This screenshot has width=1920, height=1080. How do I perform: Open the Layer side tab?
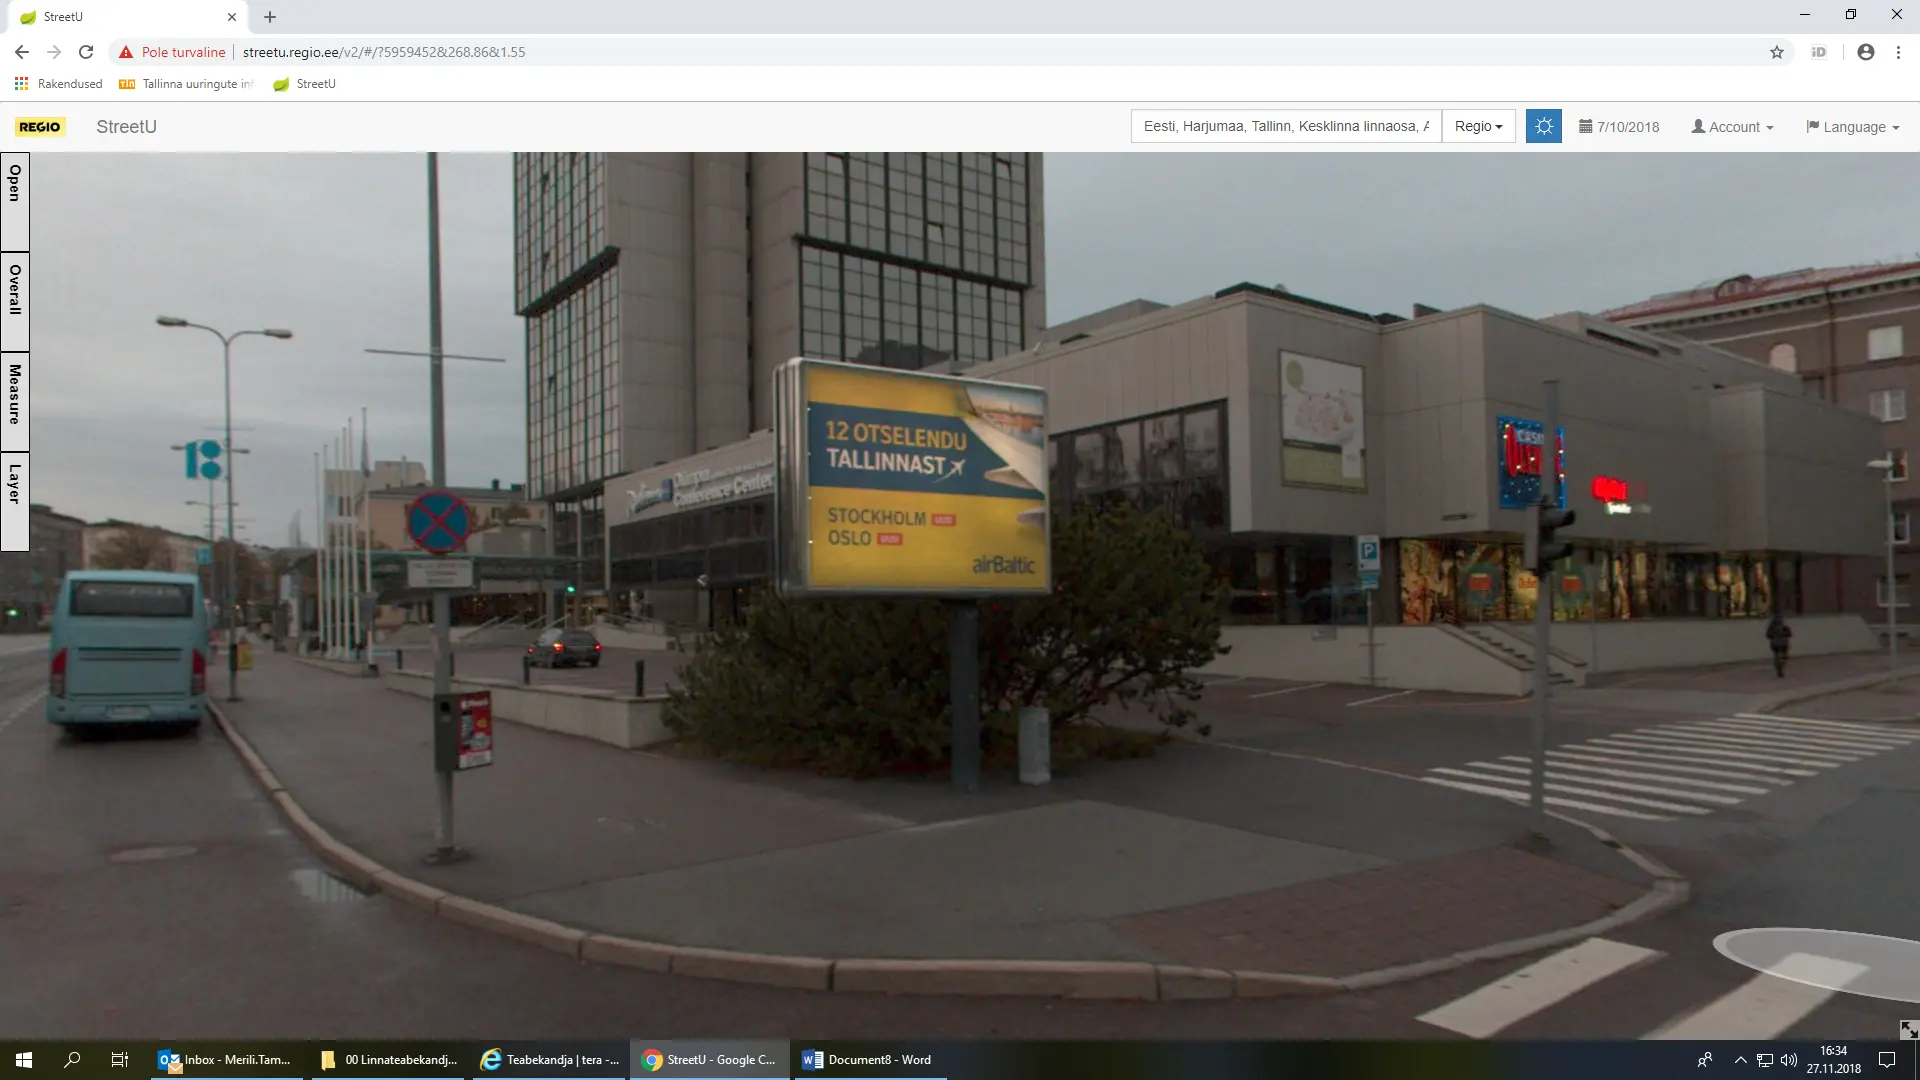click(15, 500)
